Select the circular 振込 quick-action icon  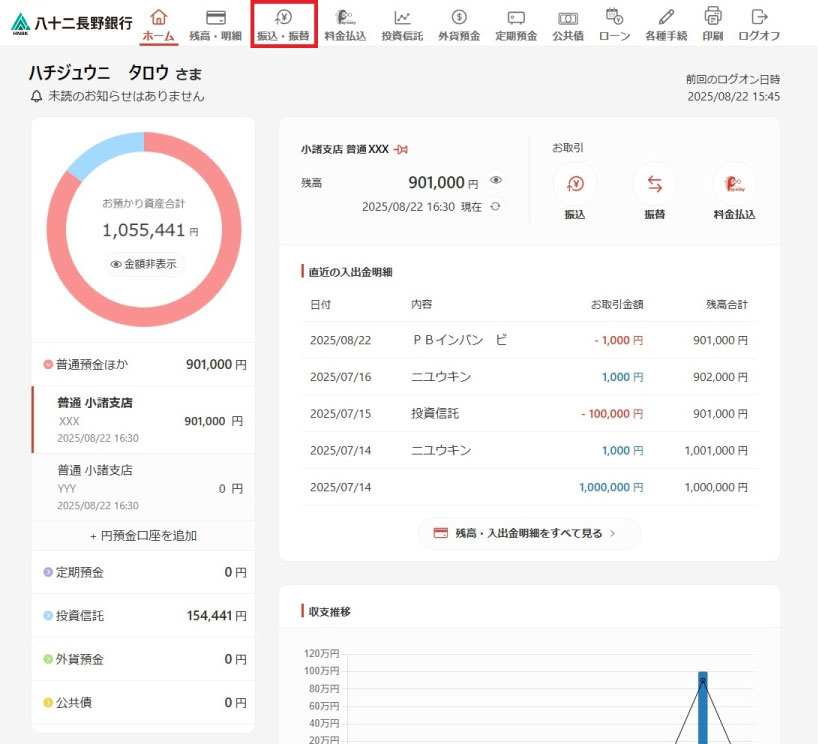(576, 184)
